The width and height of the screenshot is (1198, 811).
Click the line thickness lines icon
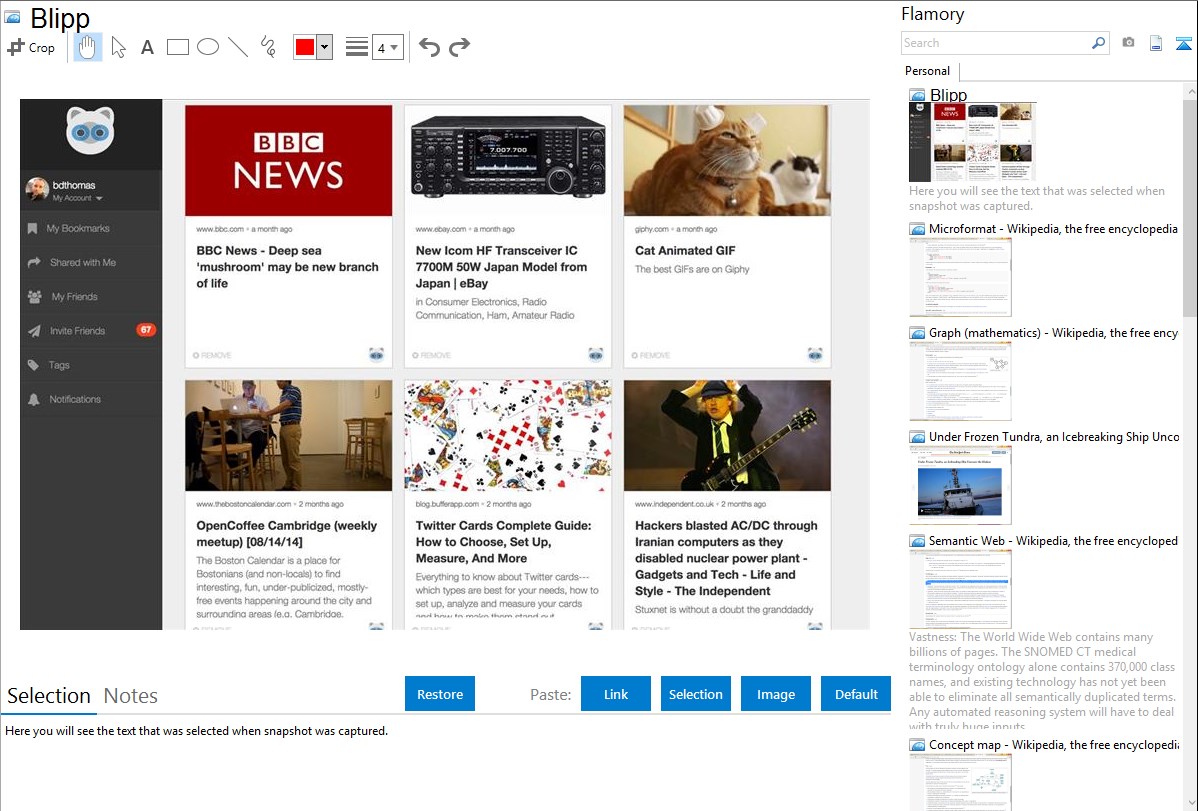point(357,47)
